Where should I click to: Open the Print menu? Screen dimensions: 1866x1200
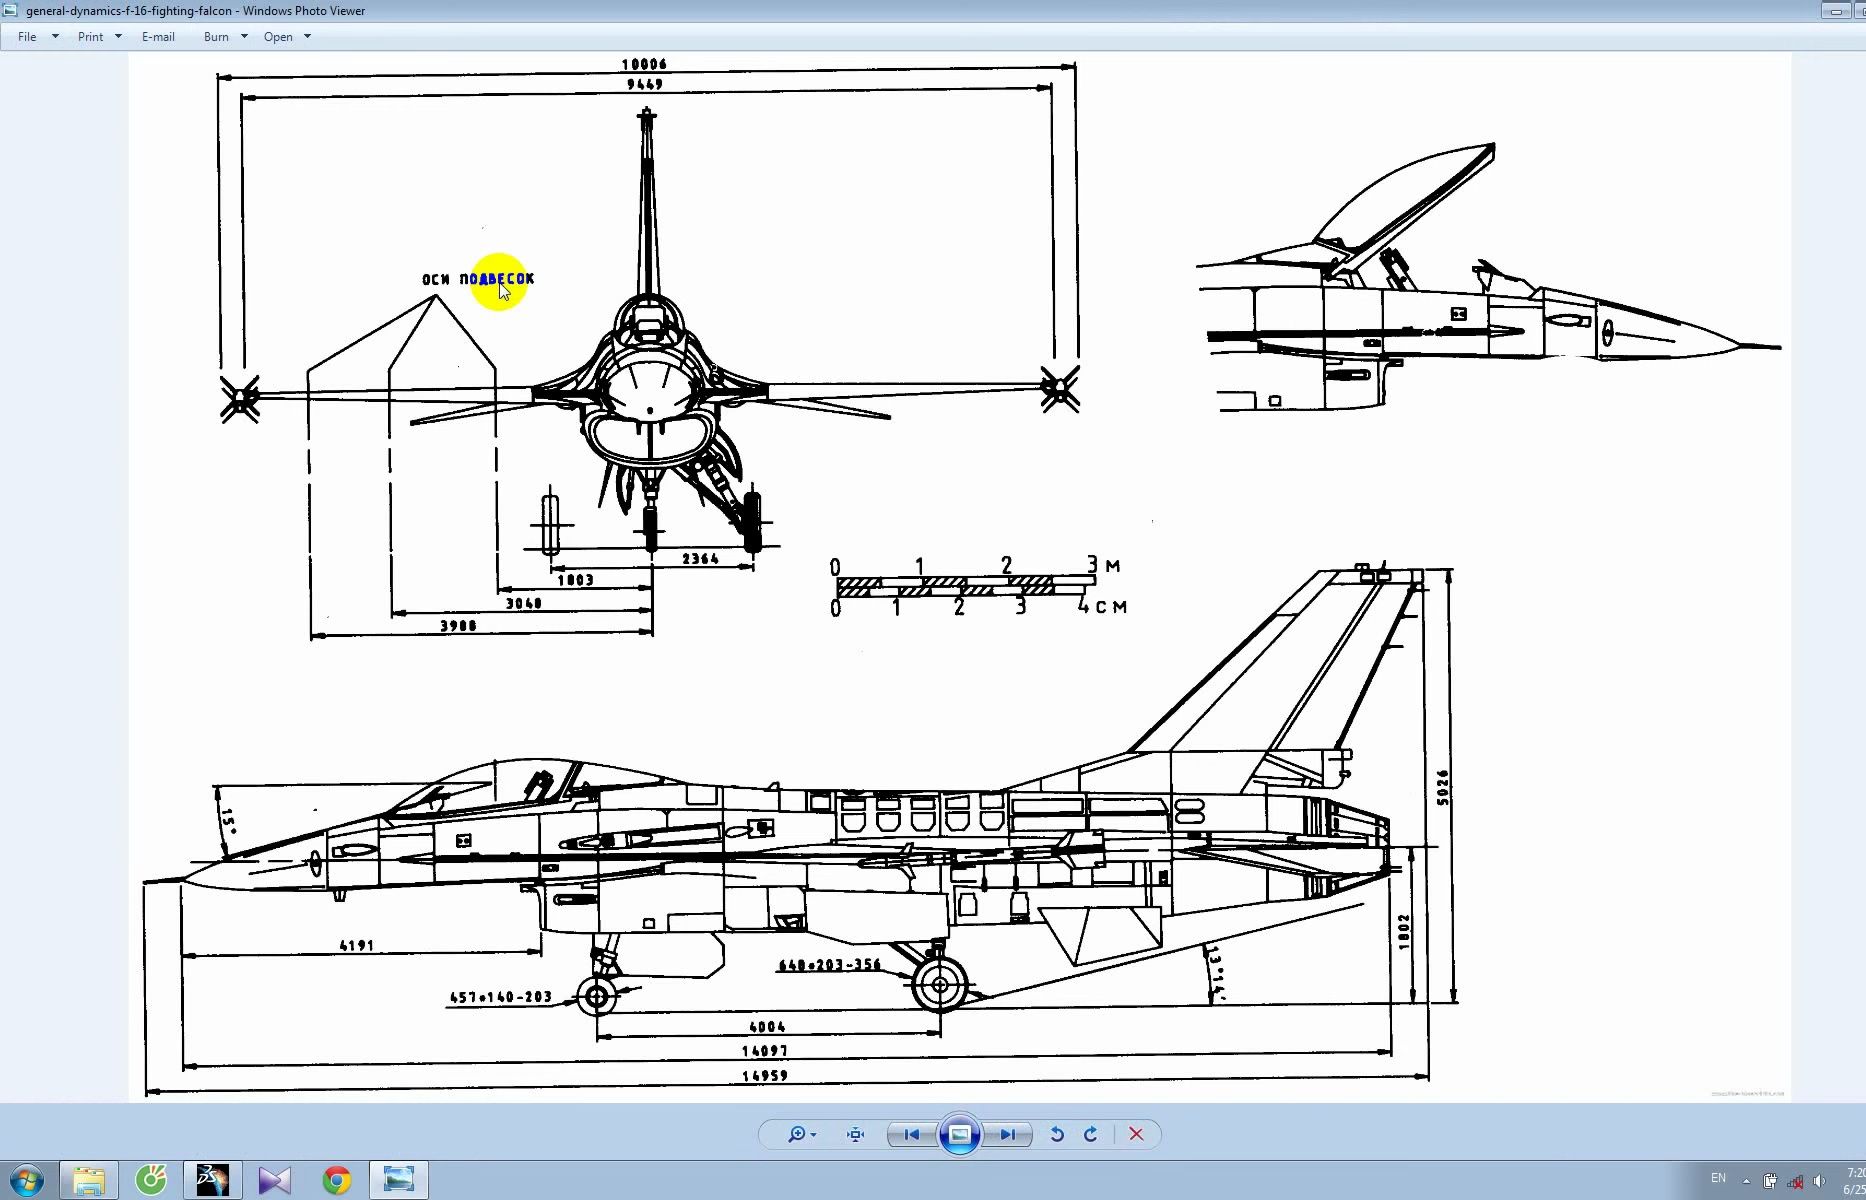point(90,37)
